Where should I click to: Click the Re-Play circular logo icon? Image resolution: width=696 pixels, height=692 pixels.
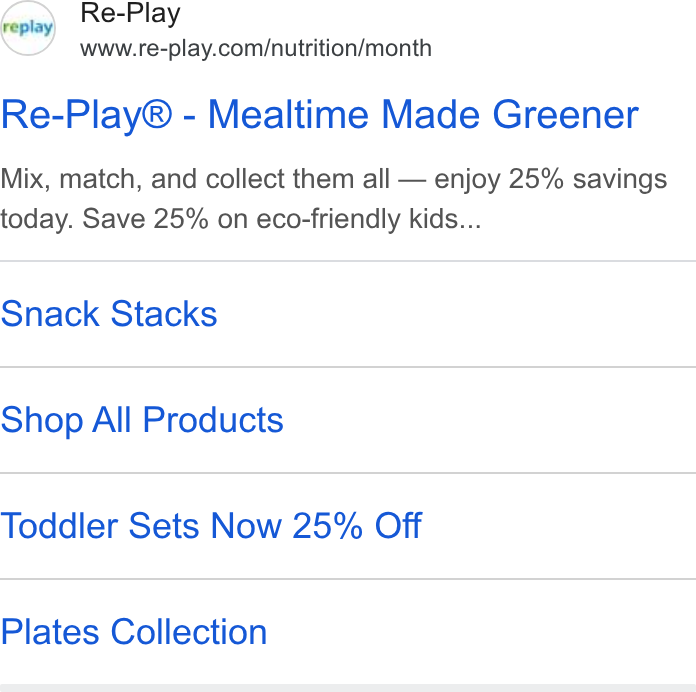(x=28, y=28)
